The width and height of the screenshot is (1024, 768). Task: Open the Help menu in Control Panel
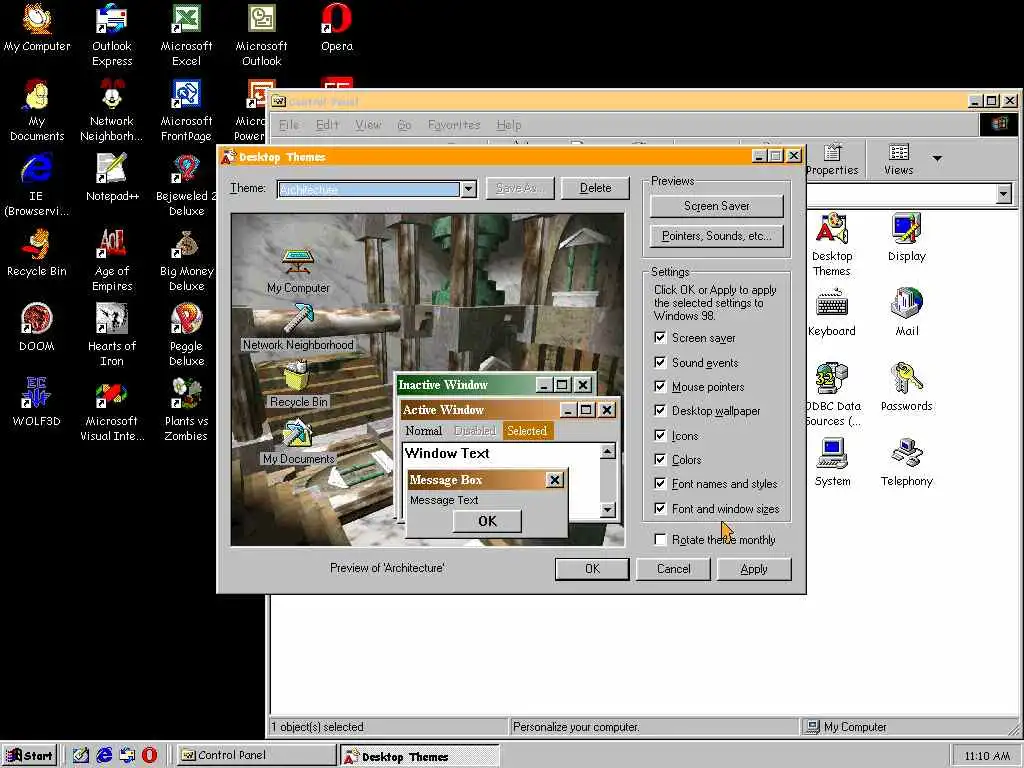pyautogui.click(x=509, y=125)
